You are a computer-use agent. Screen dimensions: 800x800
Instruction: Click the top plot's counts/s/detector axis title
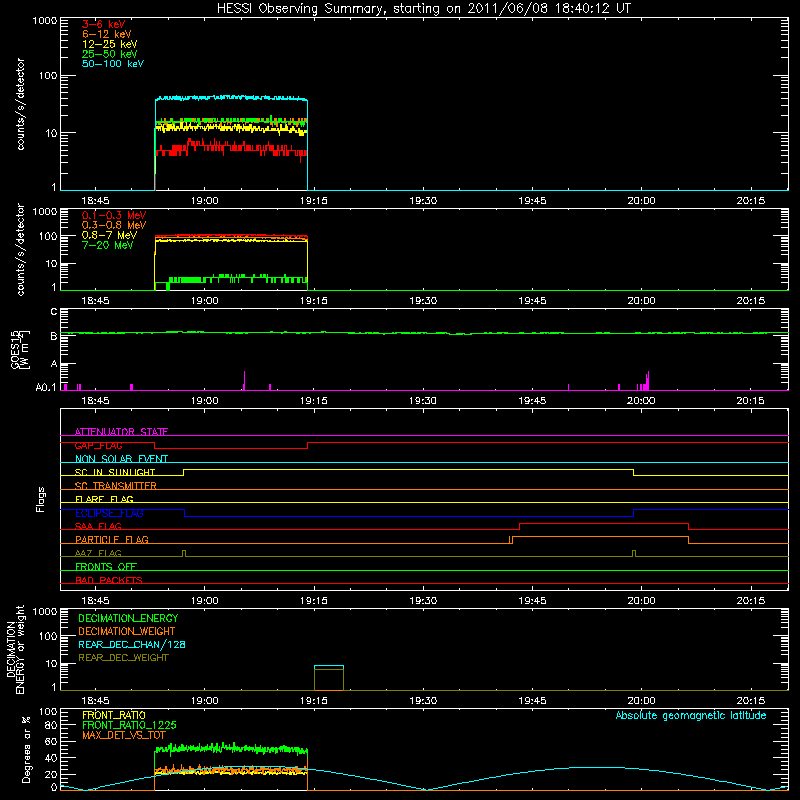20,104
